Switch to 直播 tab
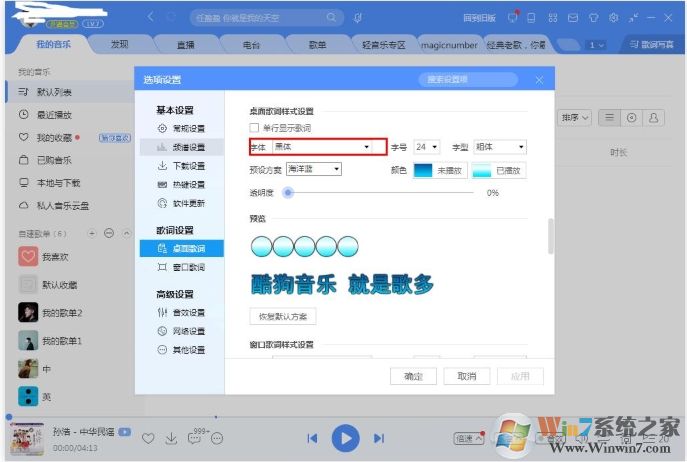 186,45
